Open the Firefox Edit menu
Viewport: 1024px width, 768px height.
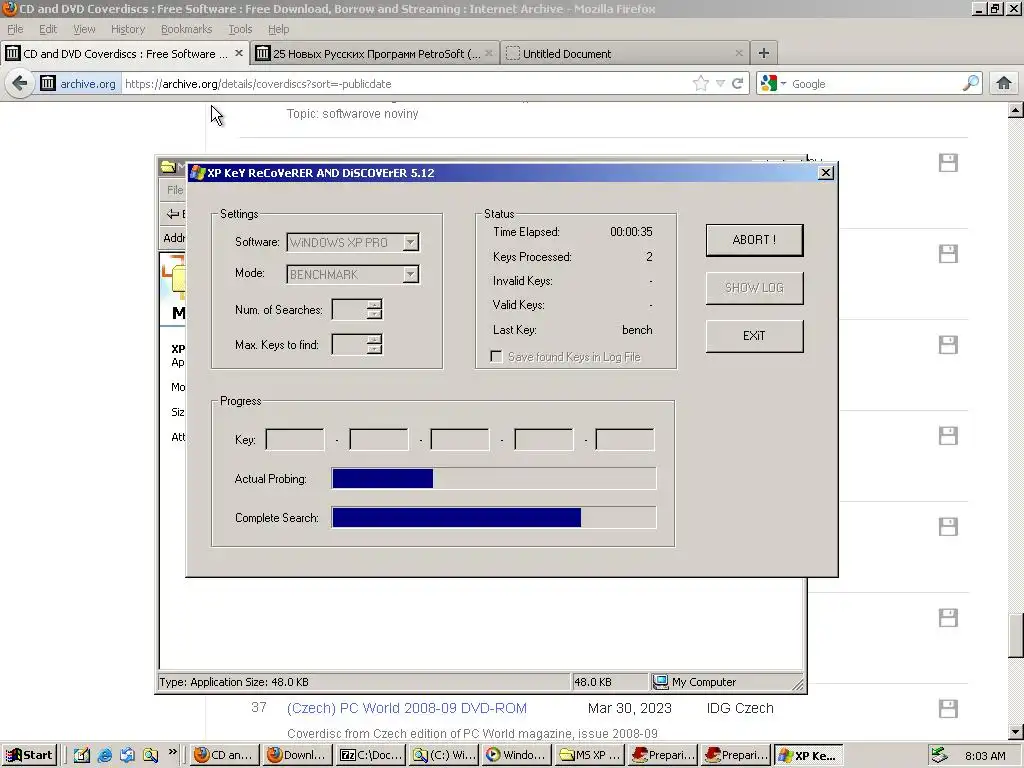coord(48,29)
